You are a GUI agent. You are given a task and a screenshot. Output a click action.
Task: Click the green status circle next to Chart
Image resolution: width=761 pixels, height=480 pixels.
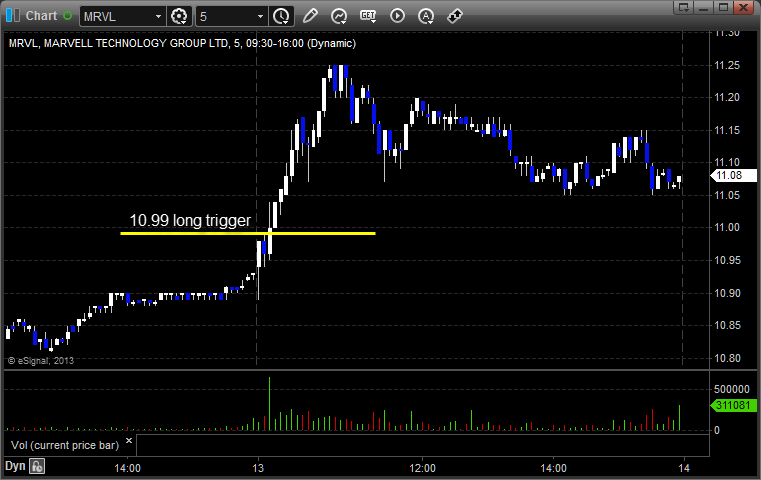click(x=67, y=16)
